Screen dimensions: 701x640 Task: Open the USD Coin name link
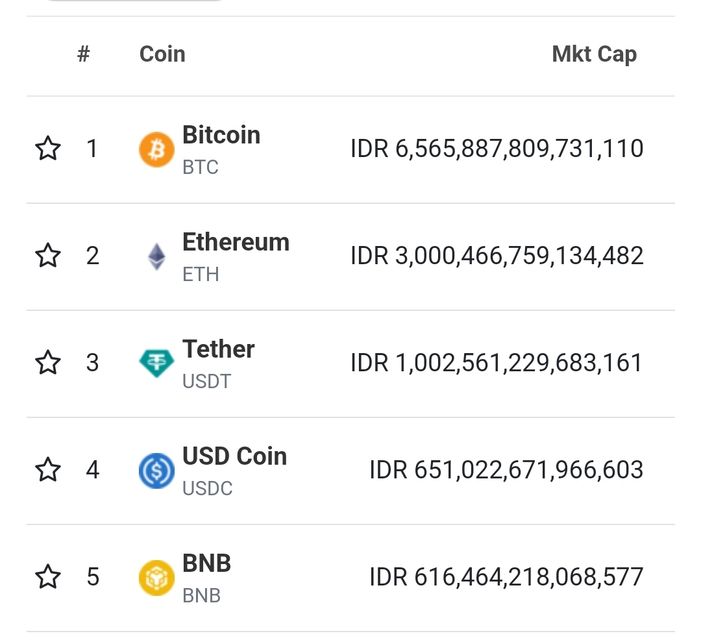[x=234, y=457]
